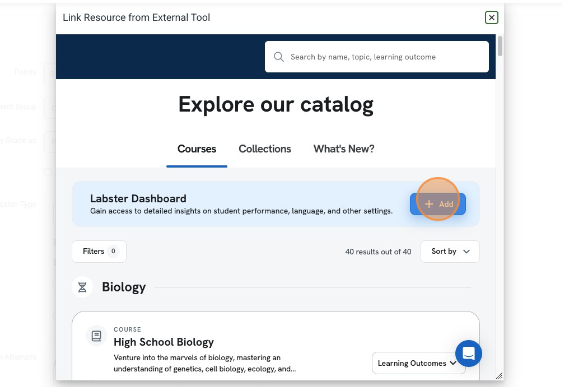Open the chat support bubble
Image resolution: width=562 pixels, height=390 pixels.
click(468, 353)
